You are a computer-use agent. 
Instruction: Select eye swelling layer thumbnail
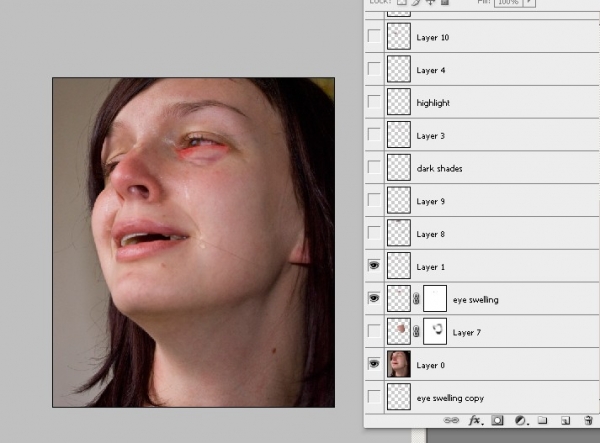point(399,298)
